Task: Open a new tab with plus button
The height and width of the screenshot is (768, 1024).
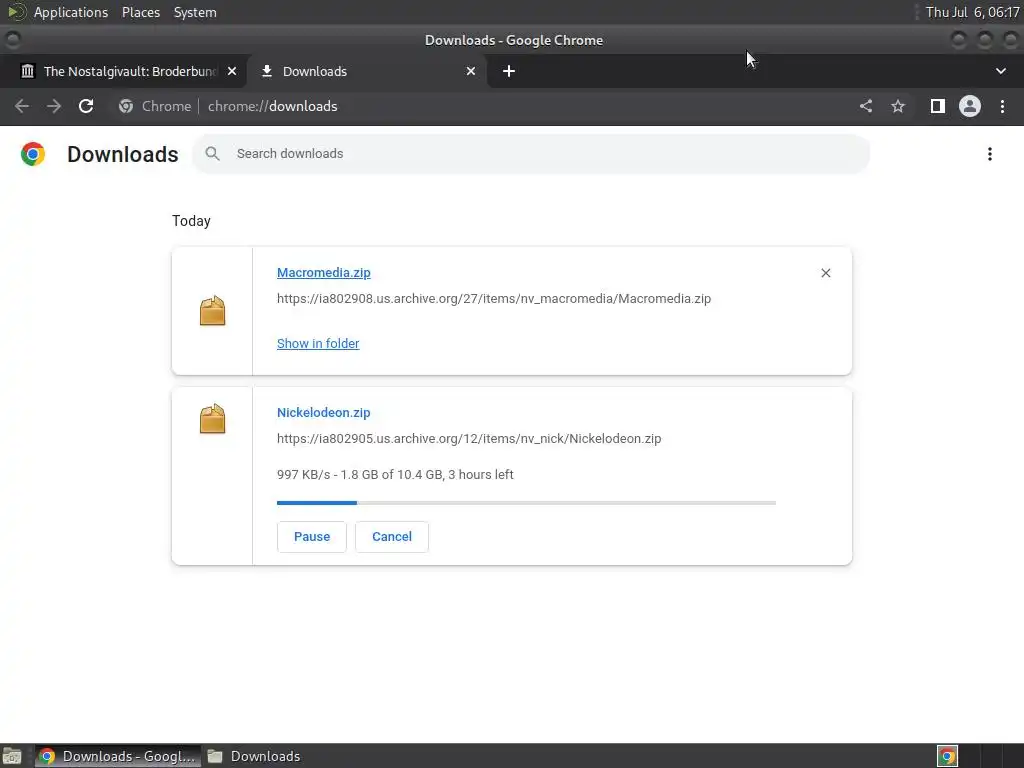Action: (x=509, y=71)
